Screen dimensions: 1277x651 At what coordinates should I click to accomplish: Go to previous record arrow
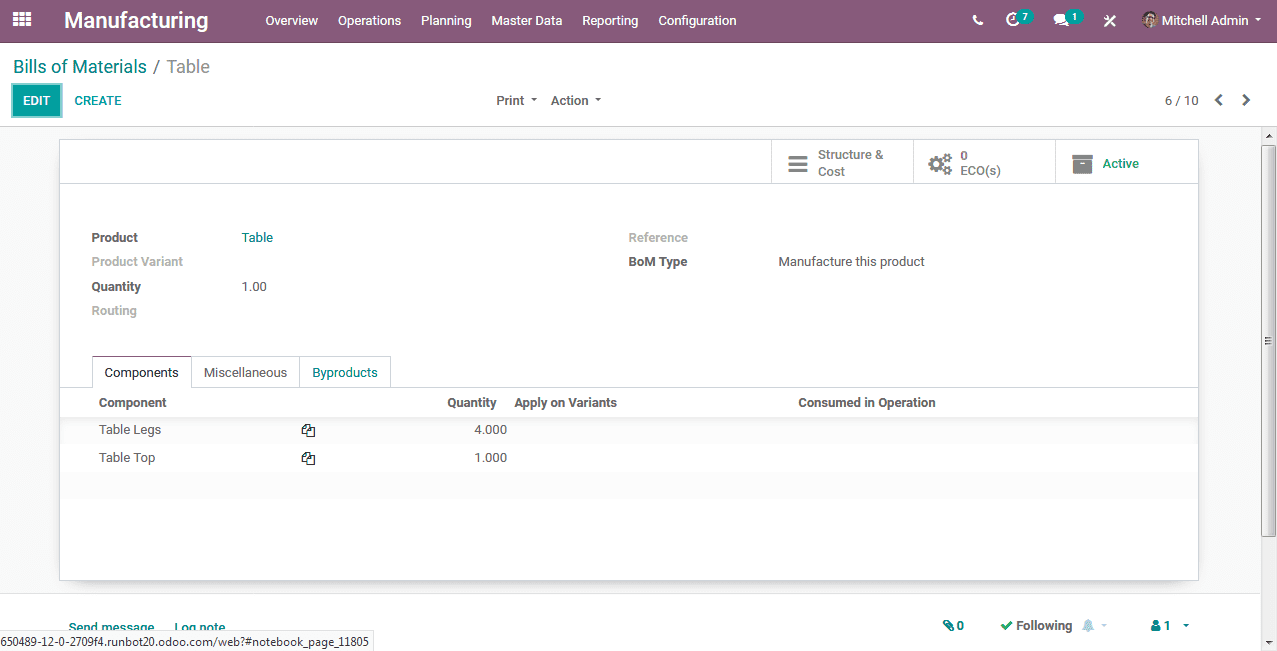click(1219, 100)
